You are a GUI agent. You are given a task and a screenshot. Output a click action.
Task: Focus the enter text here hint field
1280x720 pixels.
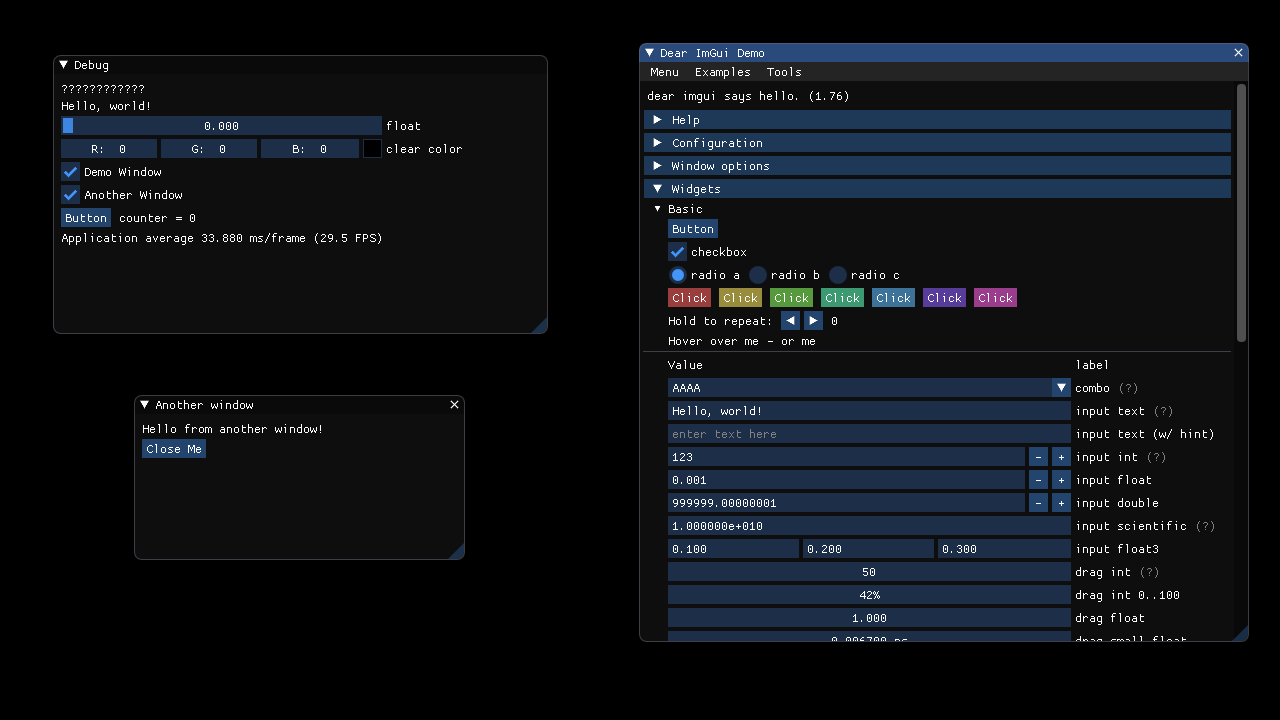click(x=869, y=434)
